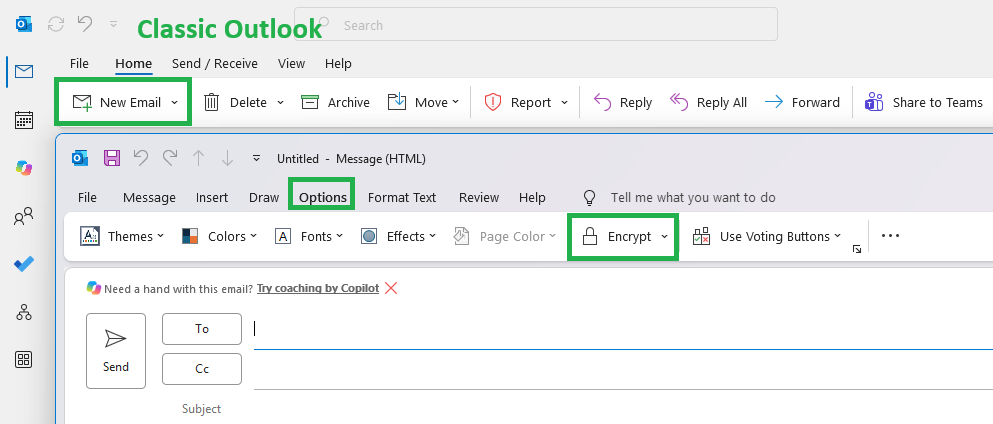Click Undo in main Outlook title bar

85,24
